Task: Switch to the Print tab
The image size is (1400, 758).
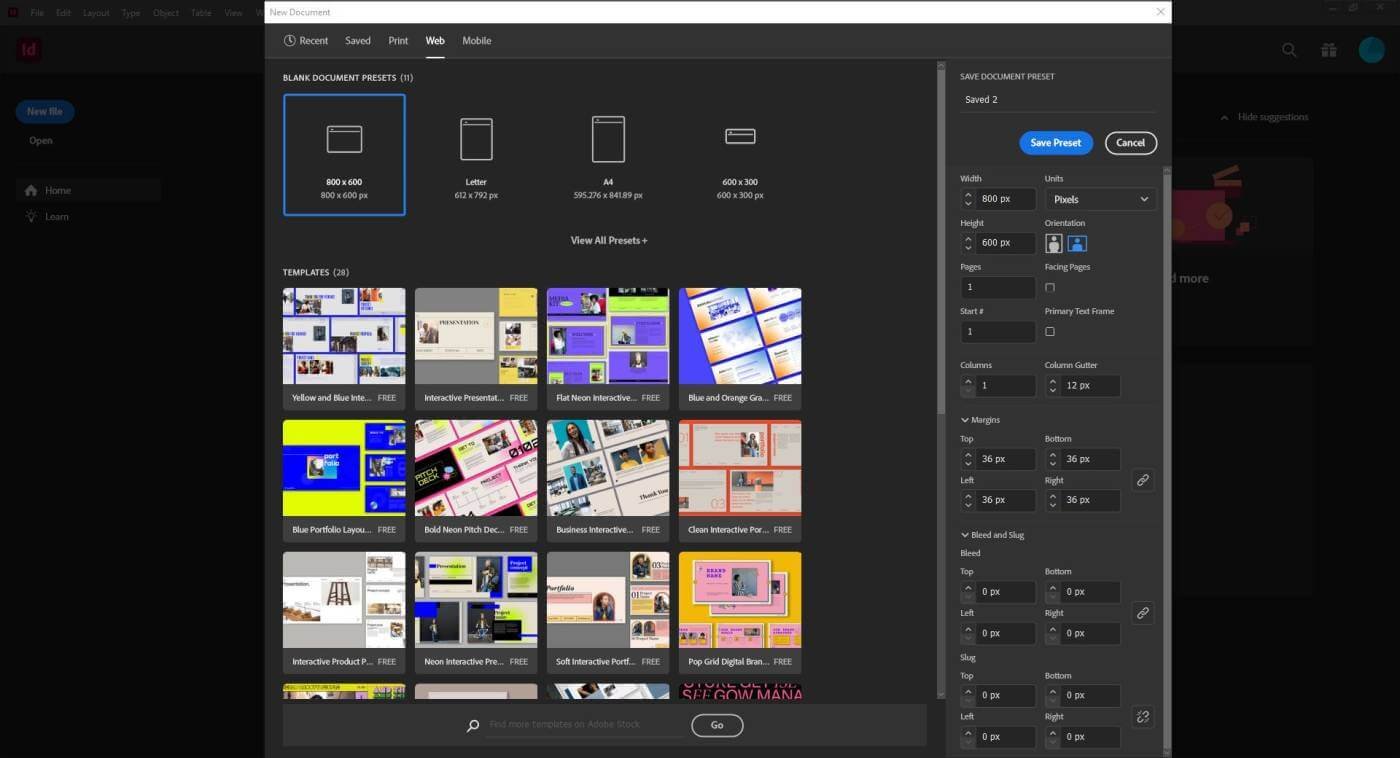Action: tap(398, 41)
